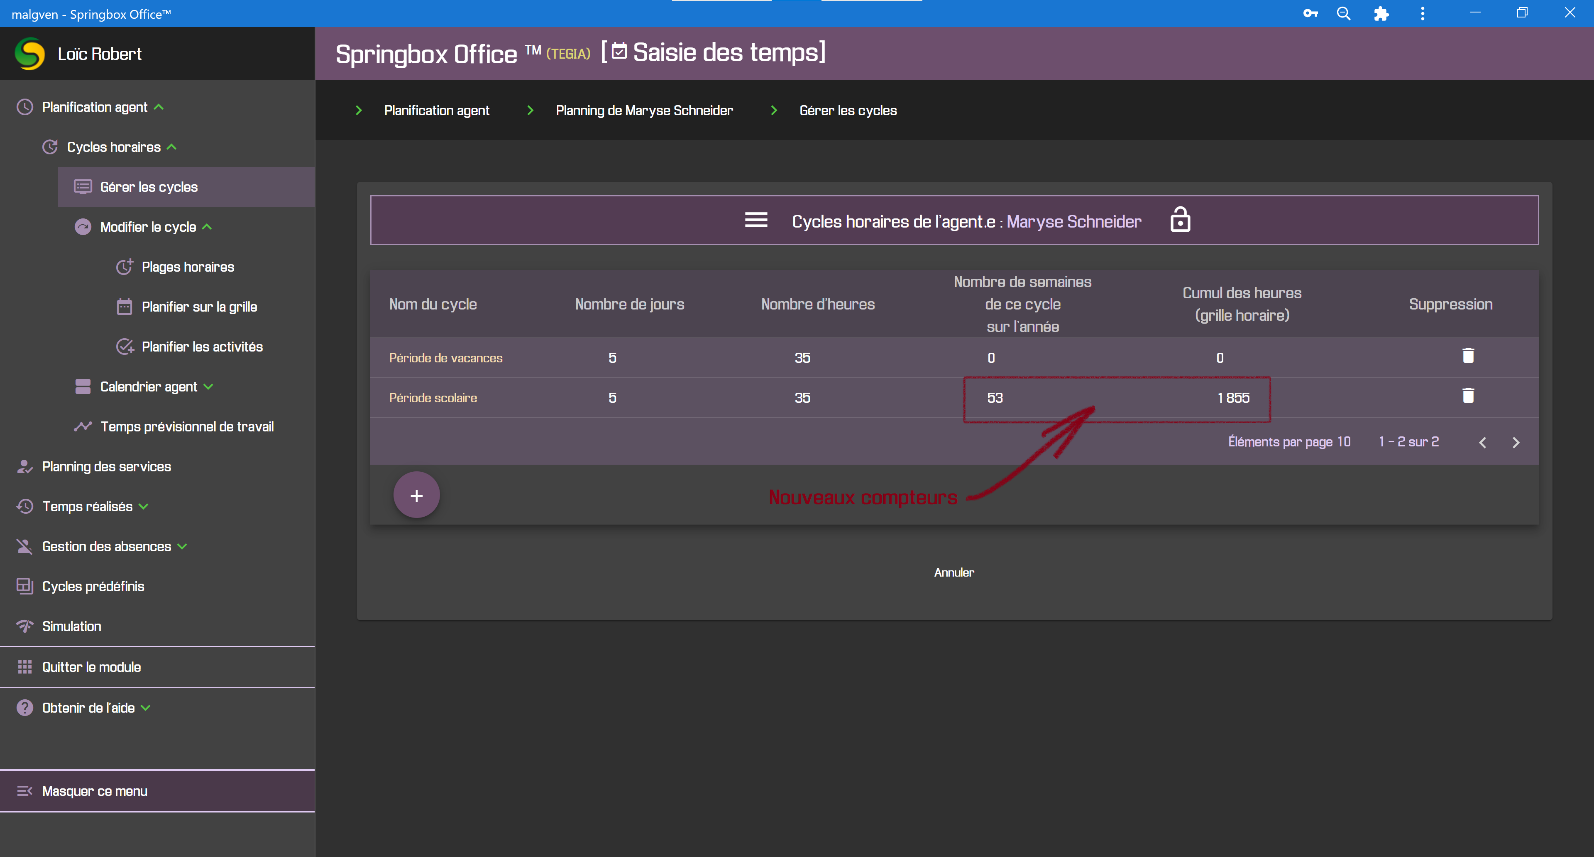Click the list icon of Gérer les cycles

point(83,187)
